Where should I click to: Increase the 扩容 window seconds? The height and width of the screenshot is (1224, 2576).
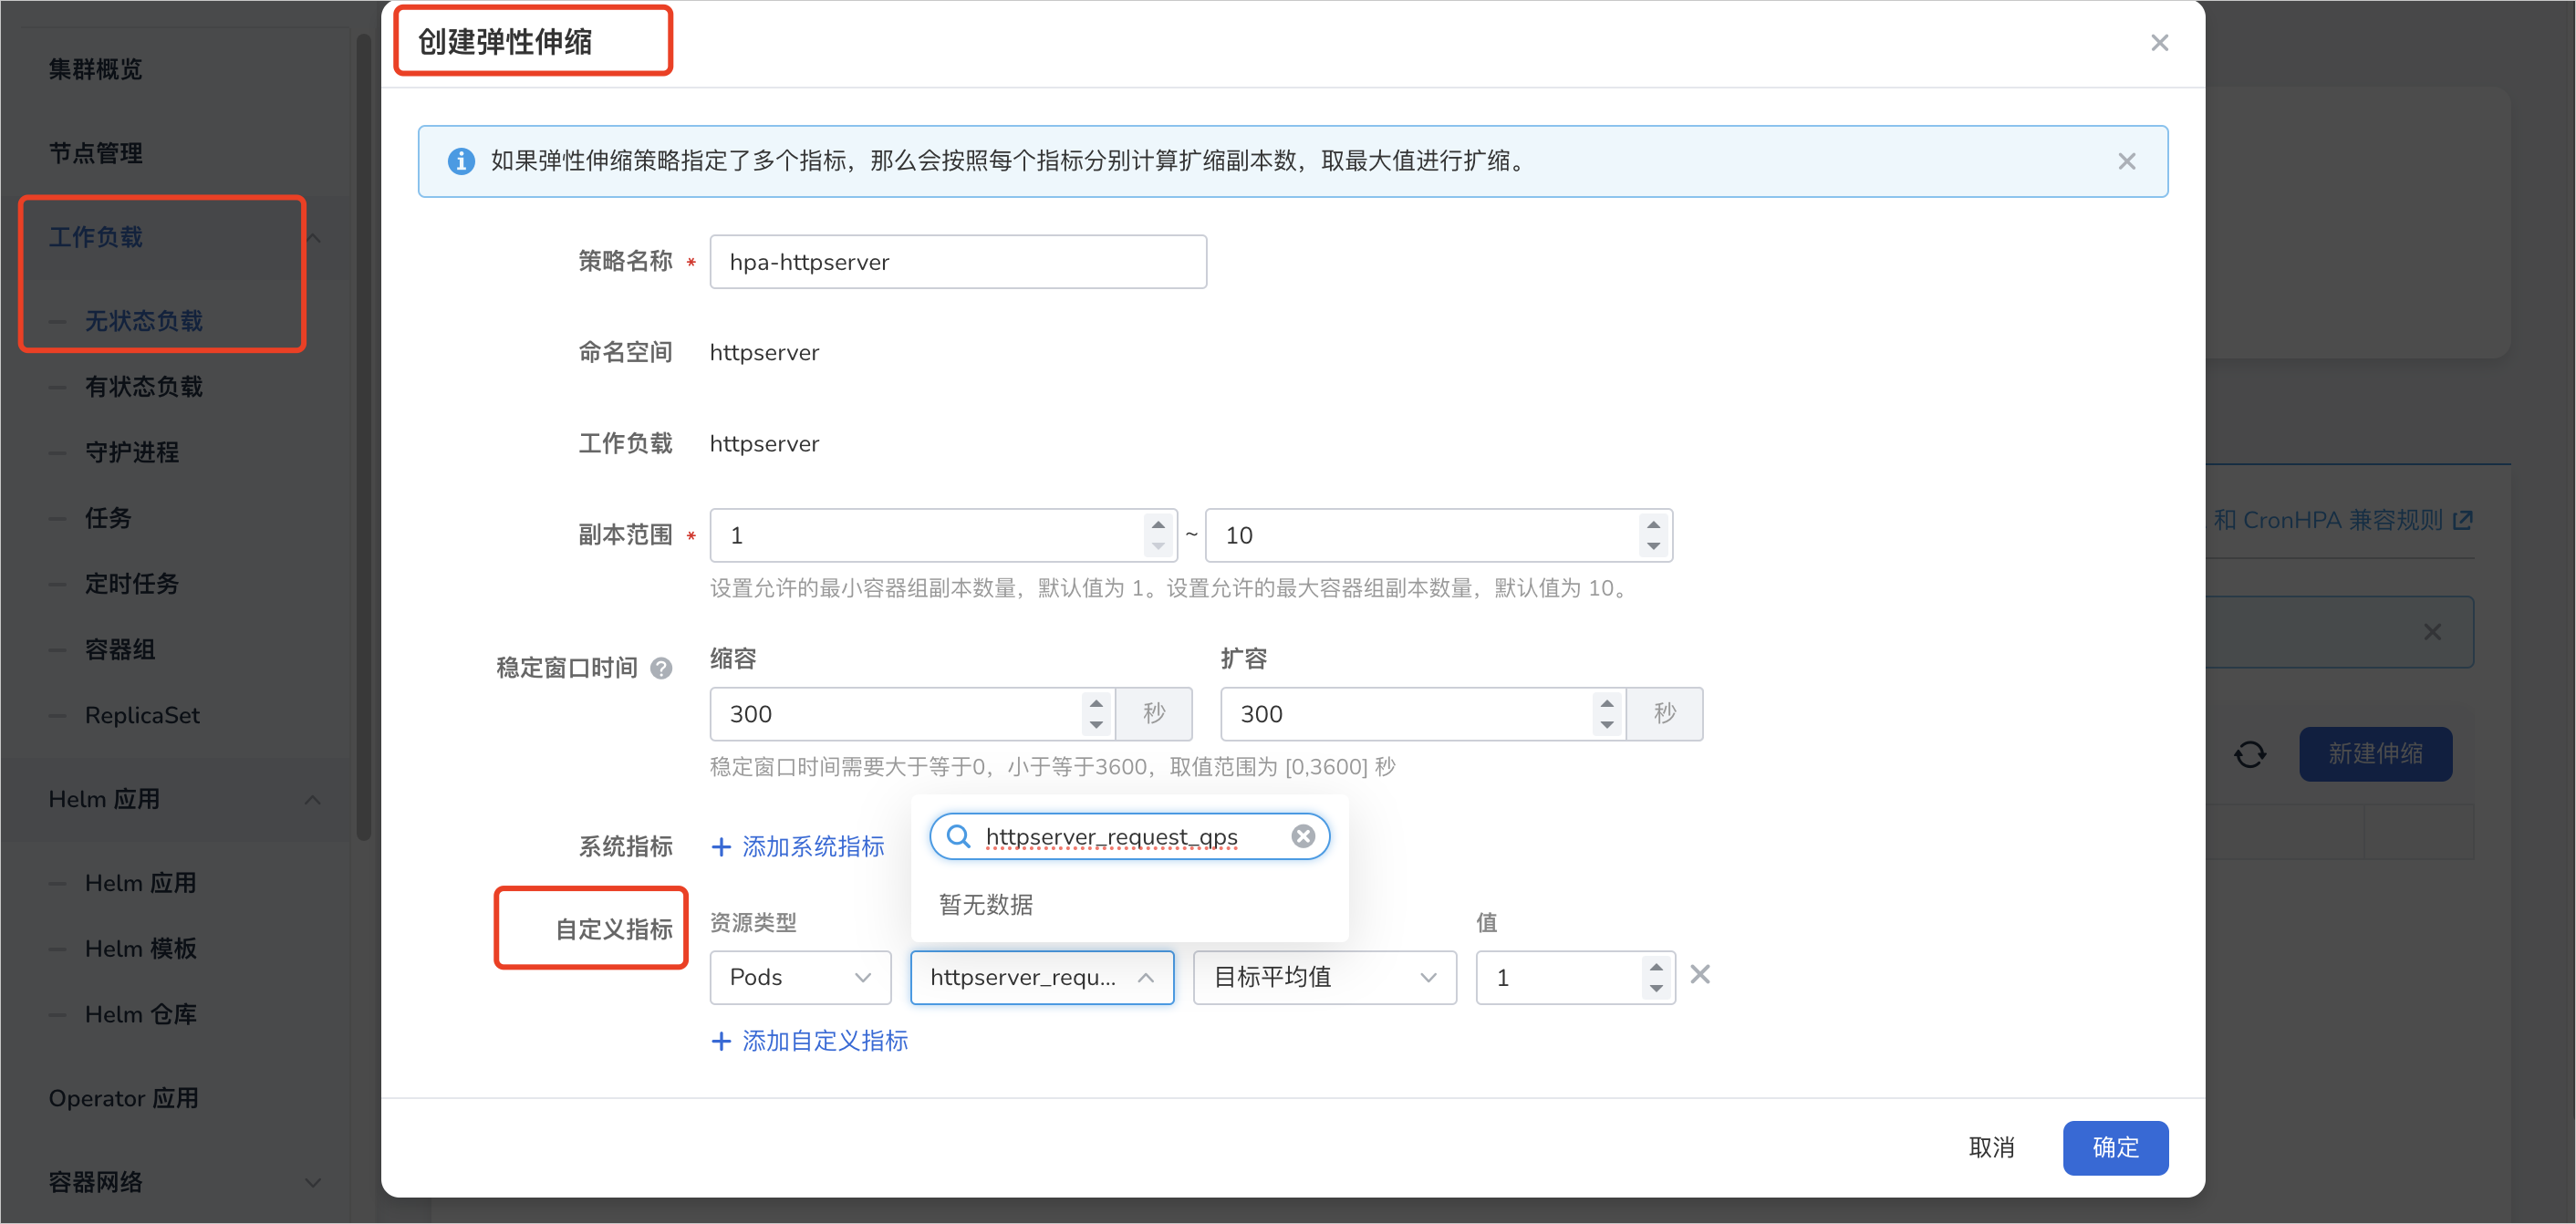click(1607, 704)
